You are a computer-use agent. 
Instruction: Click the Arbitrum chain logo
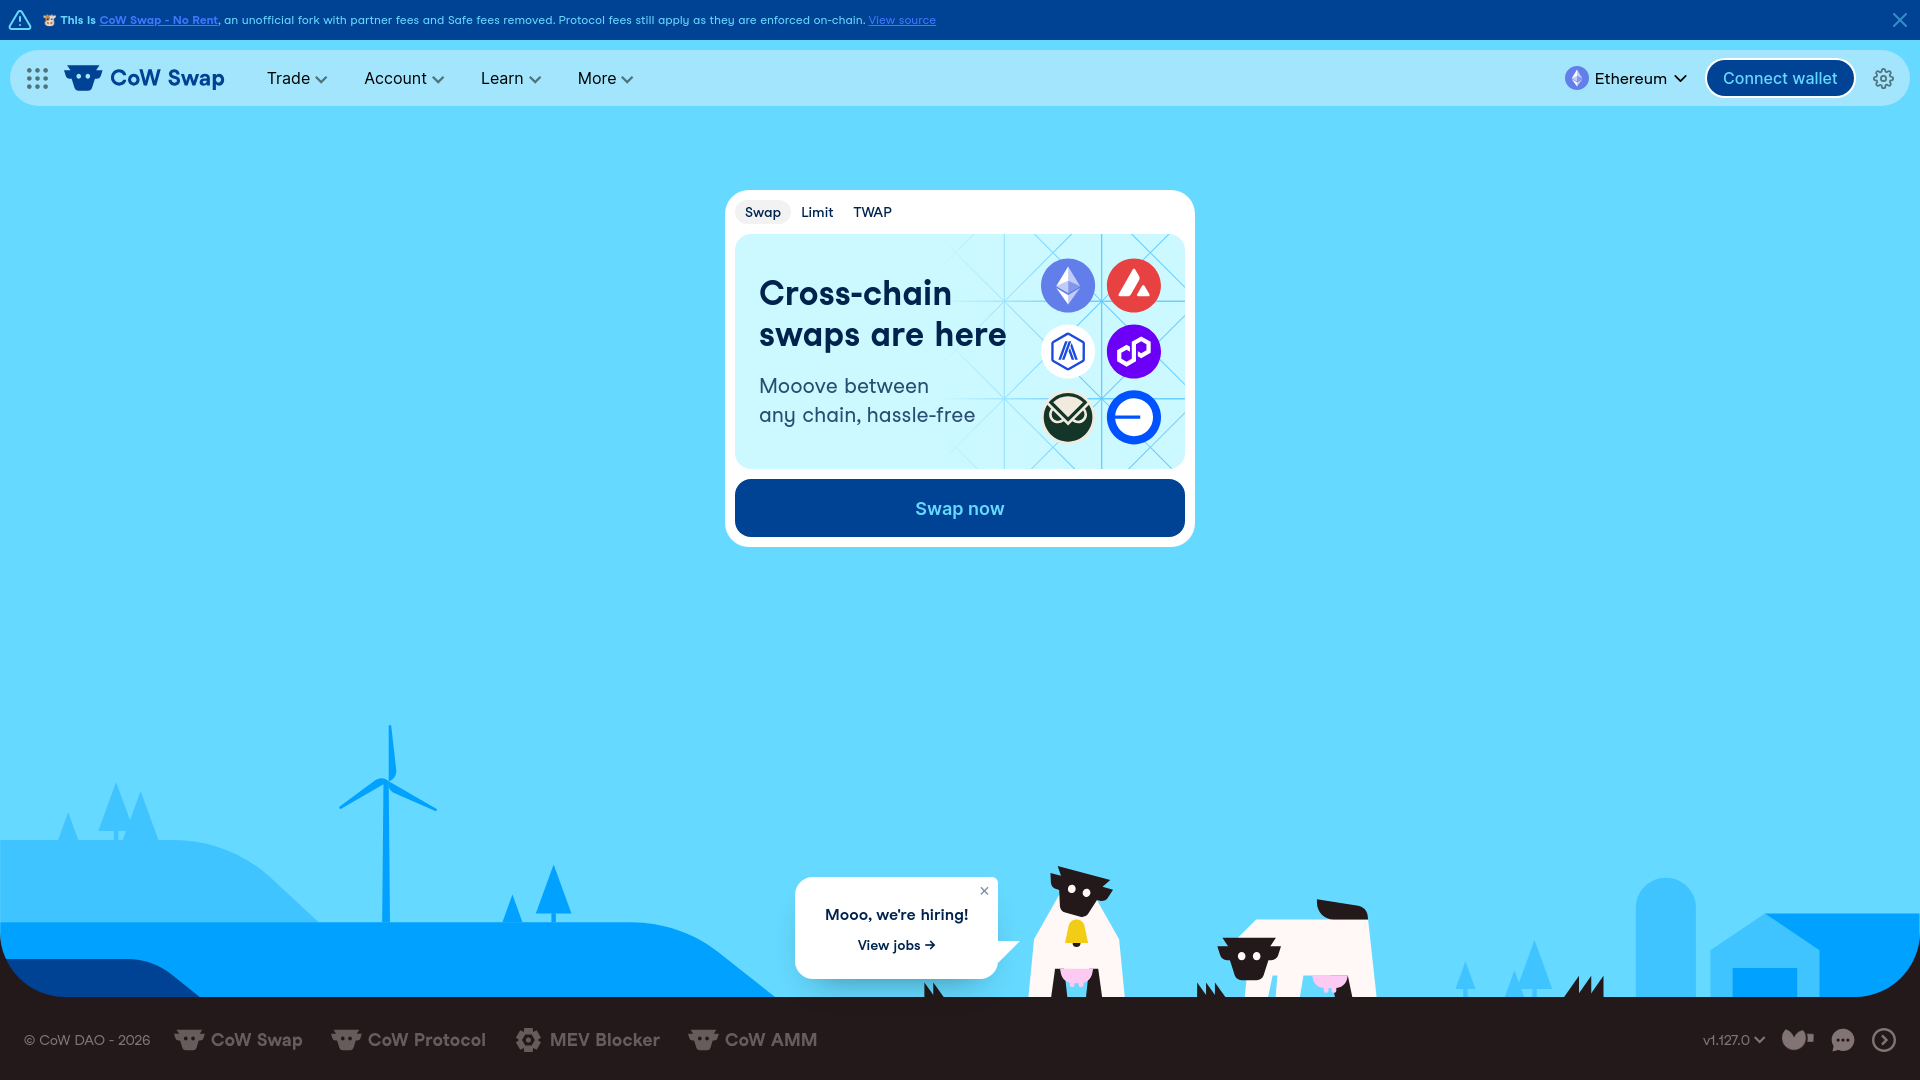pos(1068,352)
